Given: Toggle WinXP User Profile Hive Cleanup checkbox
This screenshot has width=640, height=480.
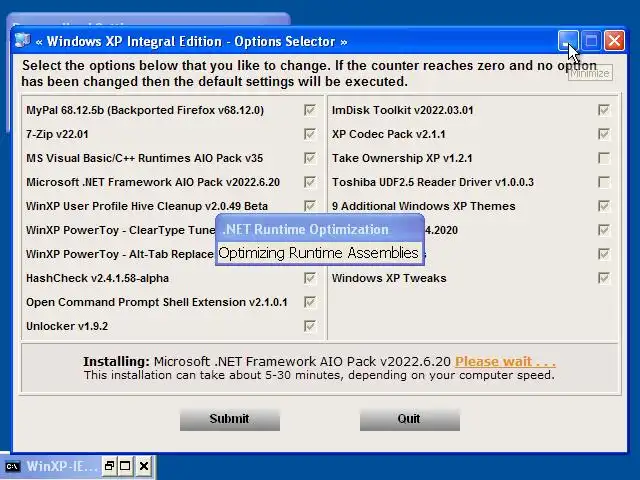Looking at the screenshot, I should [x=310, y=206].
